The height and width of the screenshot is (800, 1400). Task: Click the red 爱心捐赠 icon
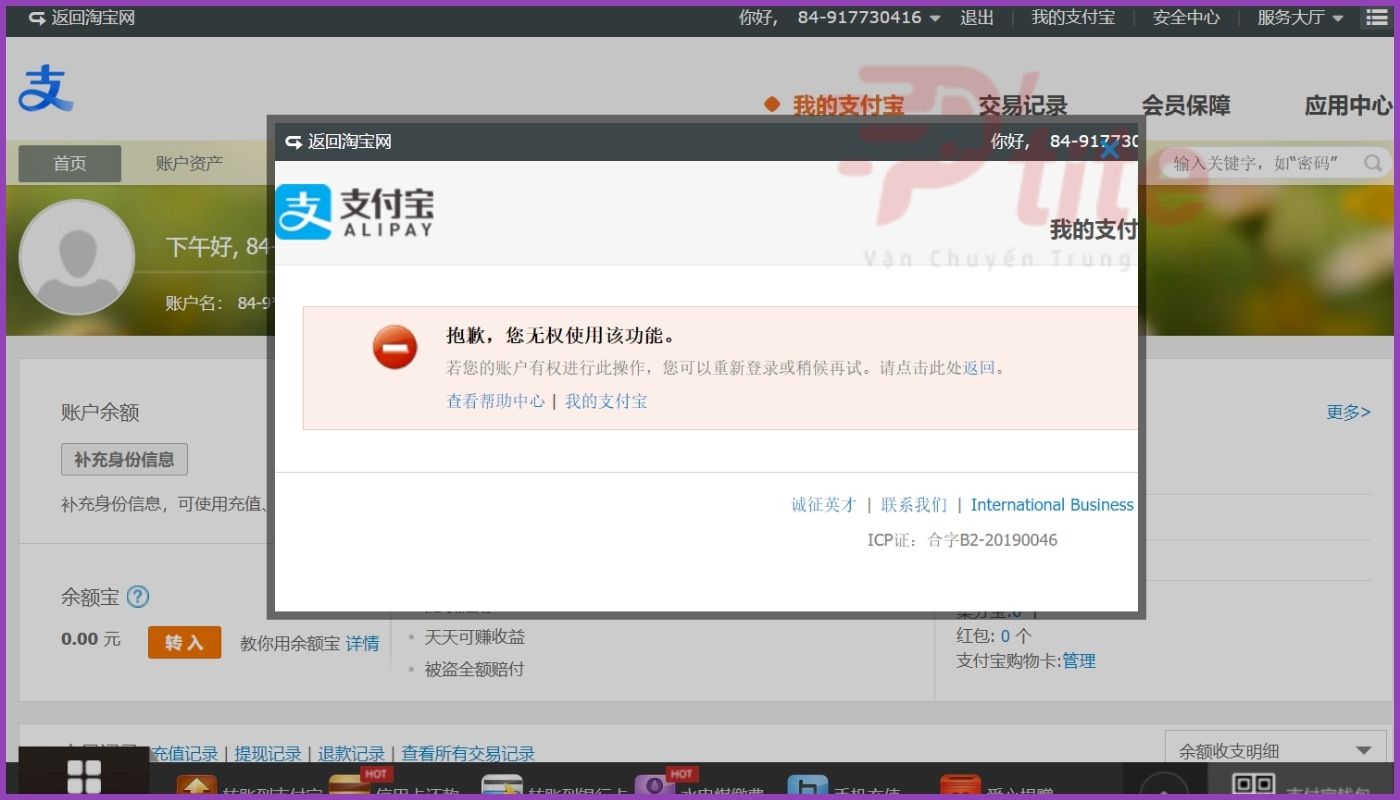pyautogui.click(x=961, y=787)
